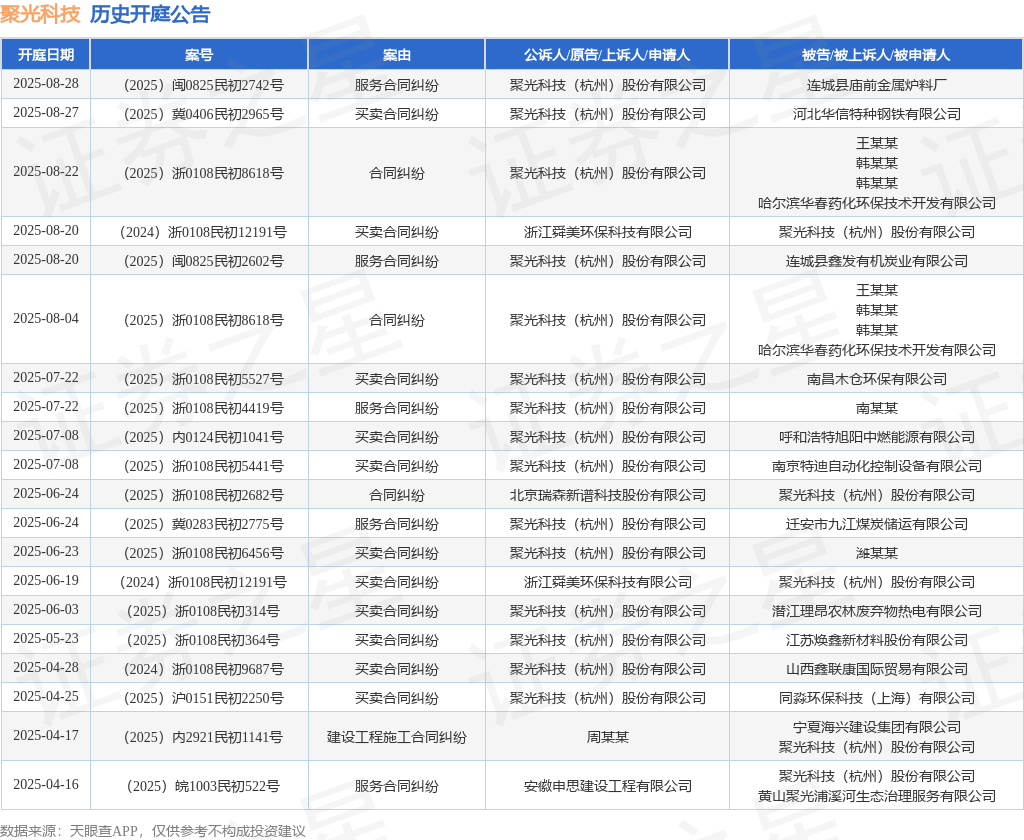Click defendant 宁夏海兴建设集团有限公司
1024x840 pixels.
[x=876, y=727]
